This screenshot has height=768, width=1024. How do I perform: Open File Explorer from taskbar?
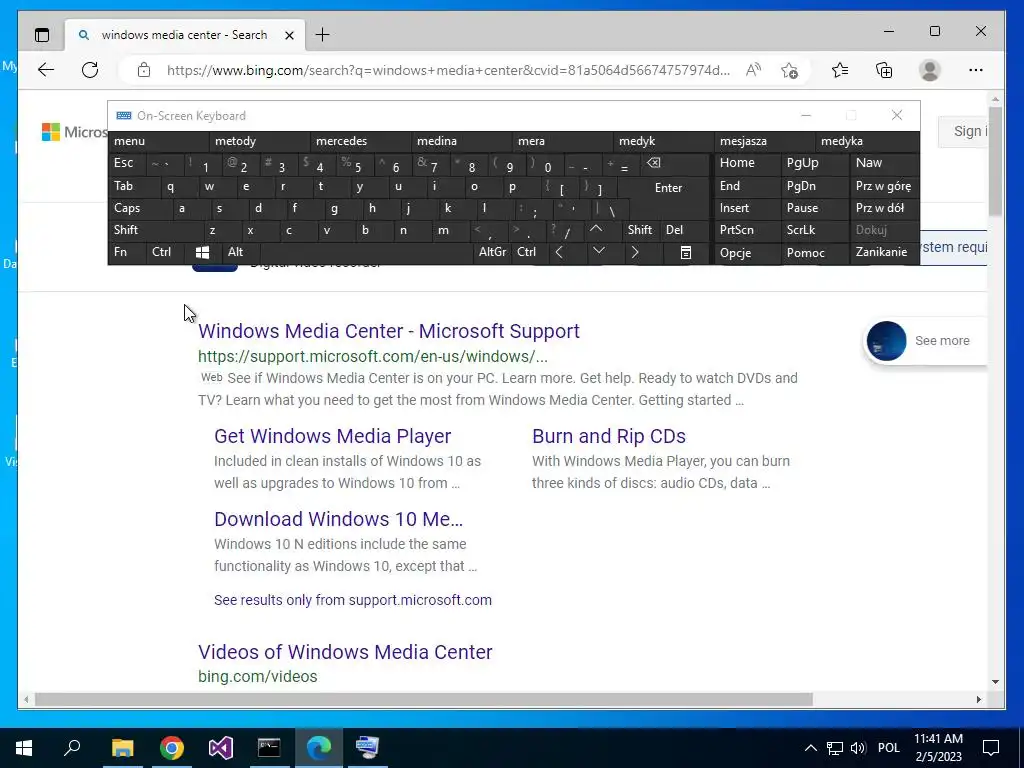122,748
